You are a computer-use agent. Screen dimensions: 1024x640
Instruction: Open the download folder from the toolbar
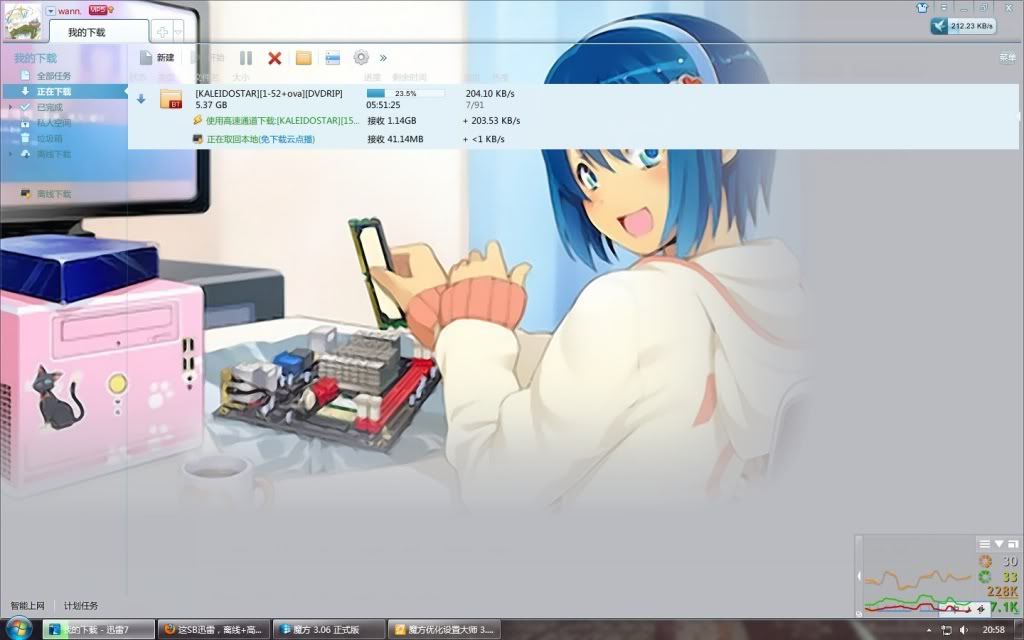[304, 58]
